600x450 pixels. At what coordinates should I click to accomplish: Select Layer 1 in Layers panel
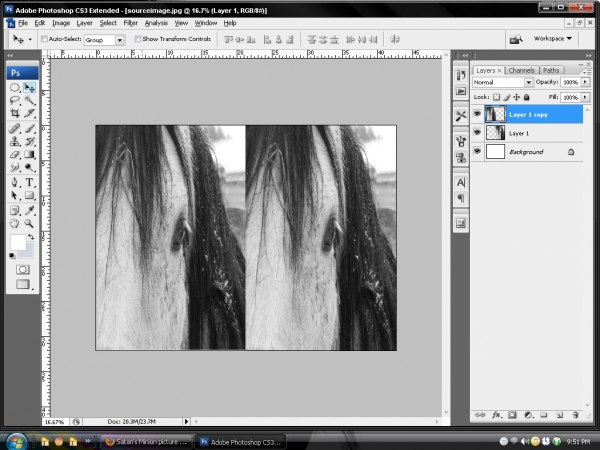pos(528,133)
